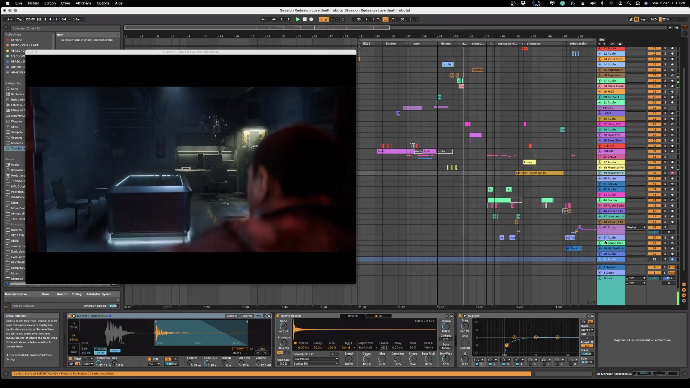Toggle the topmost track's orange activator
690x388 pixels.
(654, 48)
